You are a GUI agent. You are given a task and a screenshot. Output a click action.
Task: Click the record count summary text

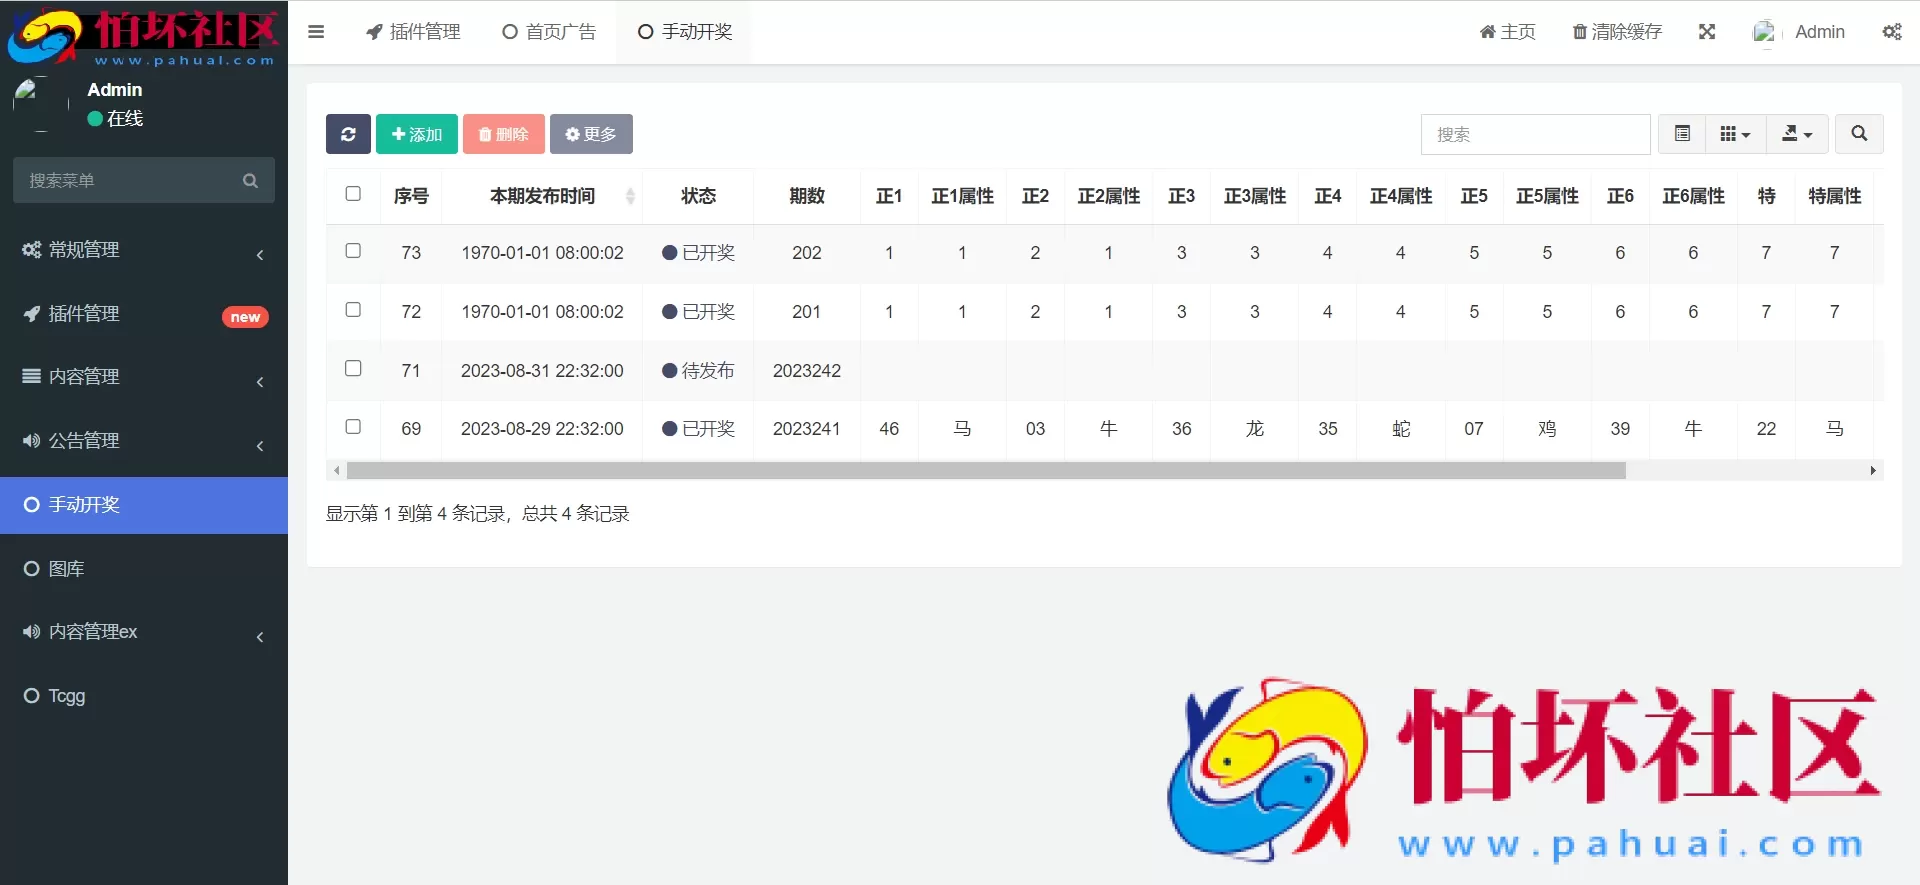tap(477, 514)
